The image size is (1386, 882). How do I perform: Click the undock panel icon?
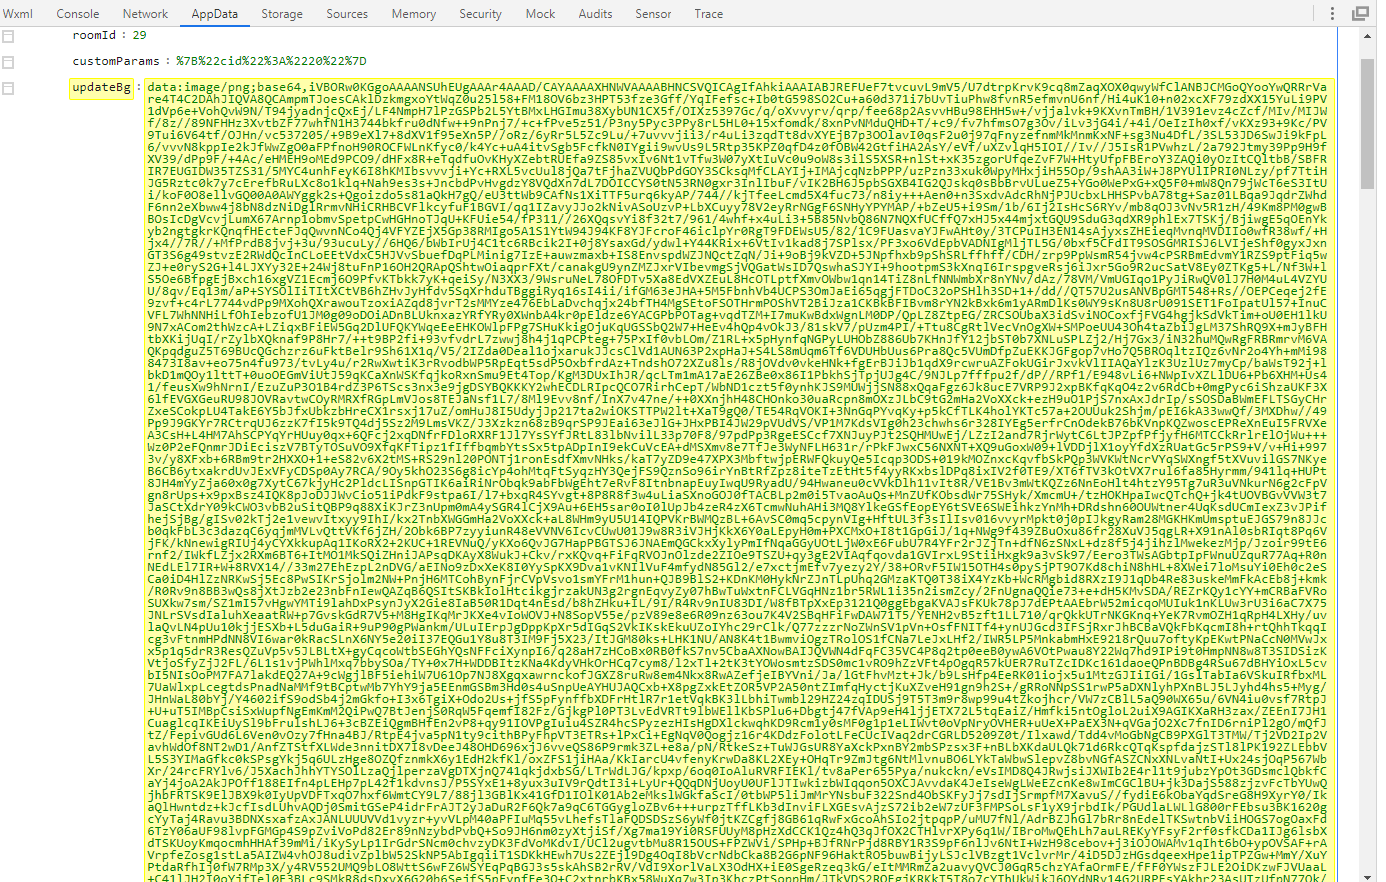coord(1360,13)
